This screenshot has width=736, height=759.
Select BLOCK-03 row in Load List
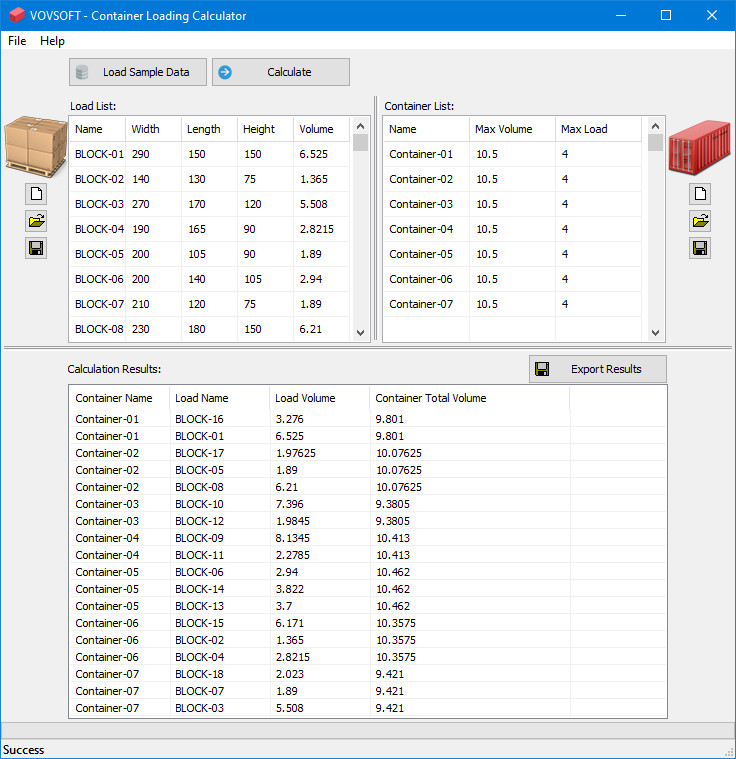pyautogui.click(x=100, y=204)
